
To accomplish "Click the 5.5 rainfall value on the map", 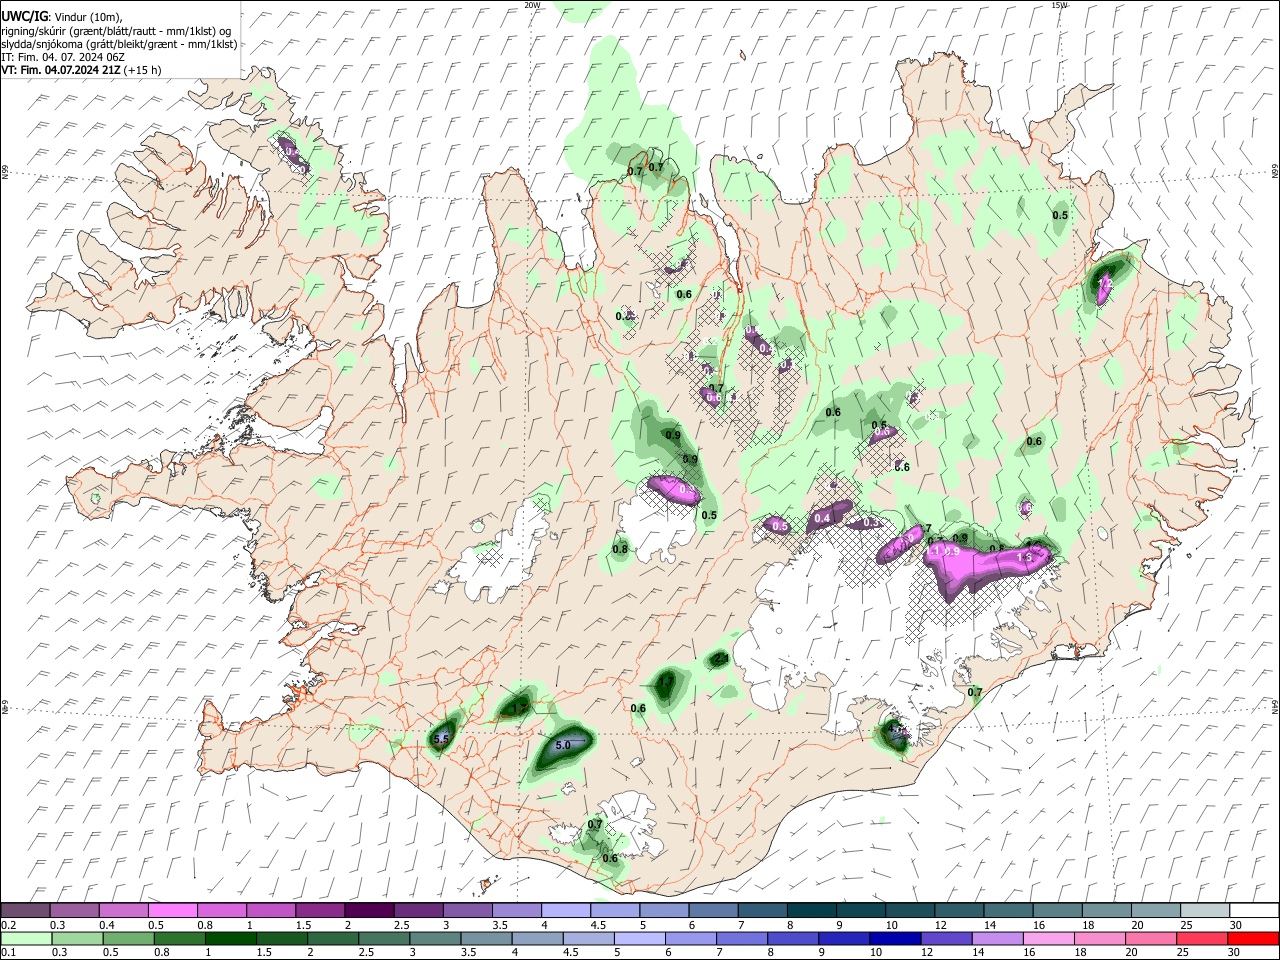I will pos(442,739).
